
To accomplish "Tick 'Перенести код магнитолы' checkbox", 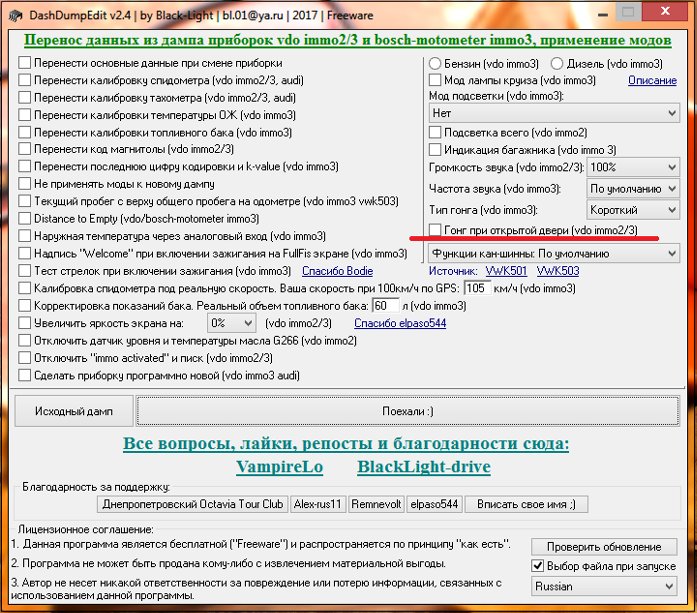I will (24, 149).
